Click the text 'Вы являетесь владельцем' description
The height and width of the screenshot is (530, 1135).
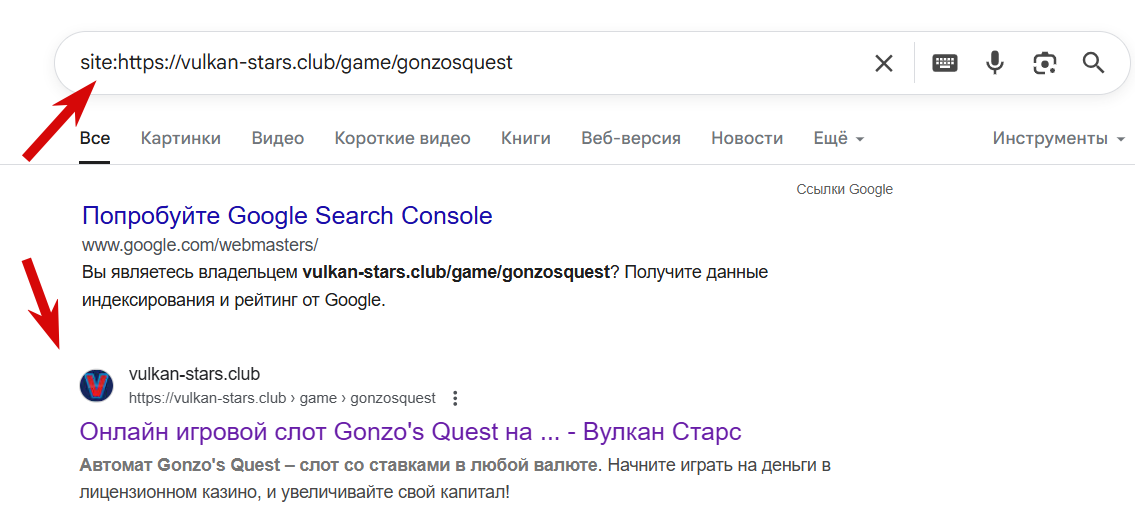pos(190,273)
